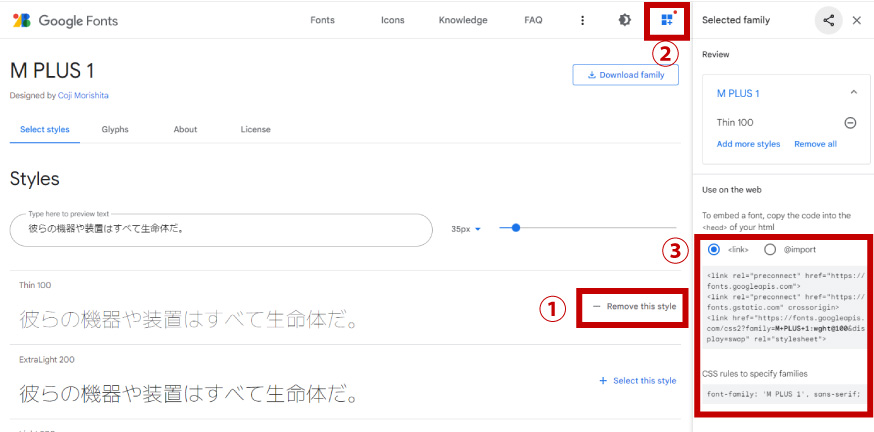This screenshot has width=874, height=432.
Task: Collapse the M PLUS 1 review card
Action: [x=853, y=93]
